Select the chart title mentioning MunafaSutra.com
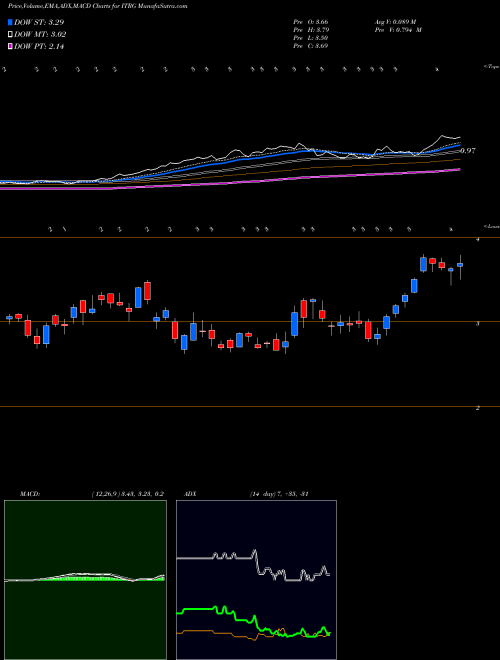This screenshot has height=660, width=500. [97, 6]
